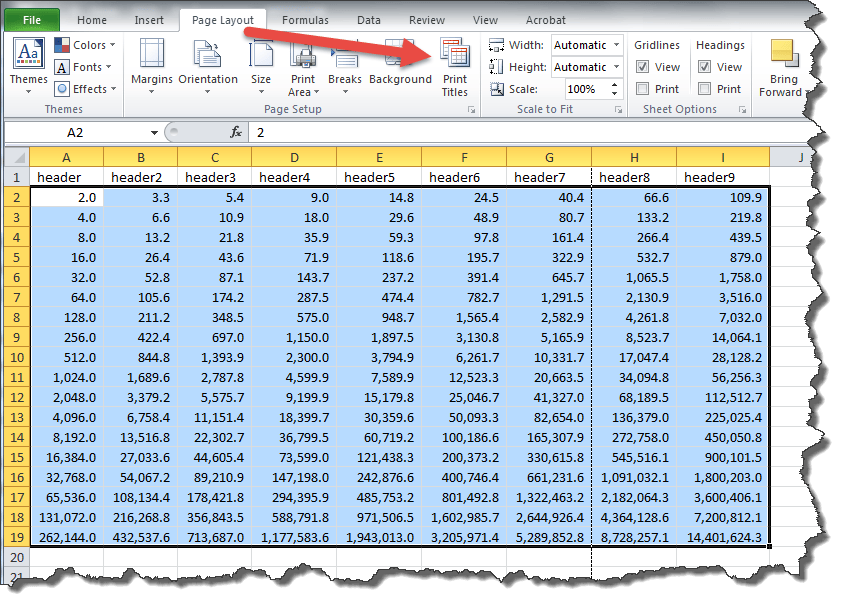The width and height of the screenshot is (846, 608).
Task: Select row 19 header
Action: pyautogui.click(x=17, y=538)
